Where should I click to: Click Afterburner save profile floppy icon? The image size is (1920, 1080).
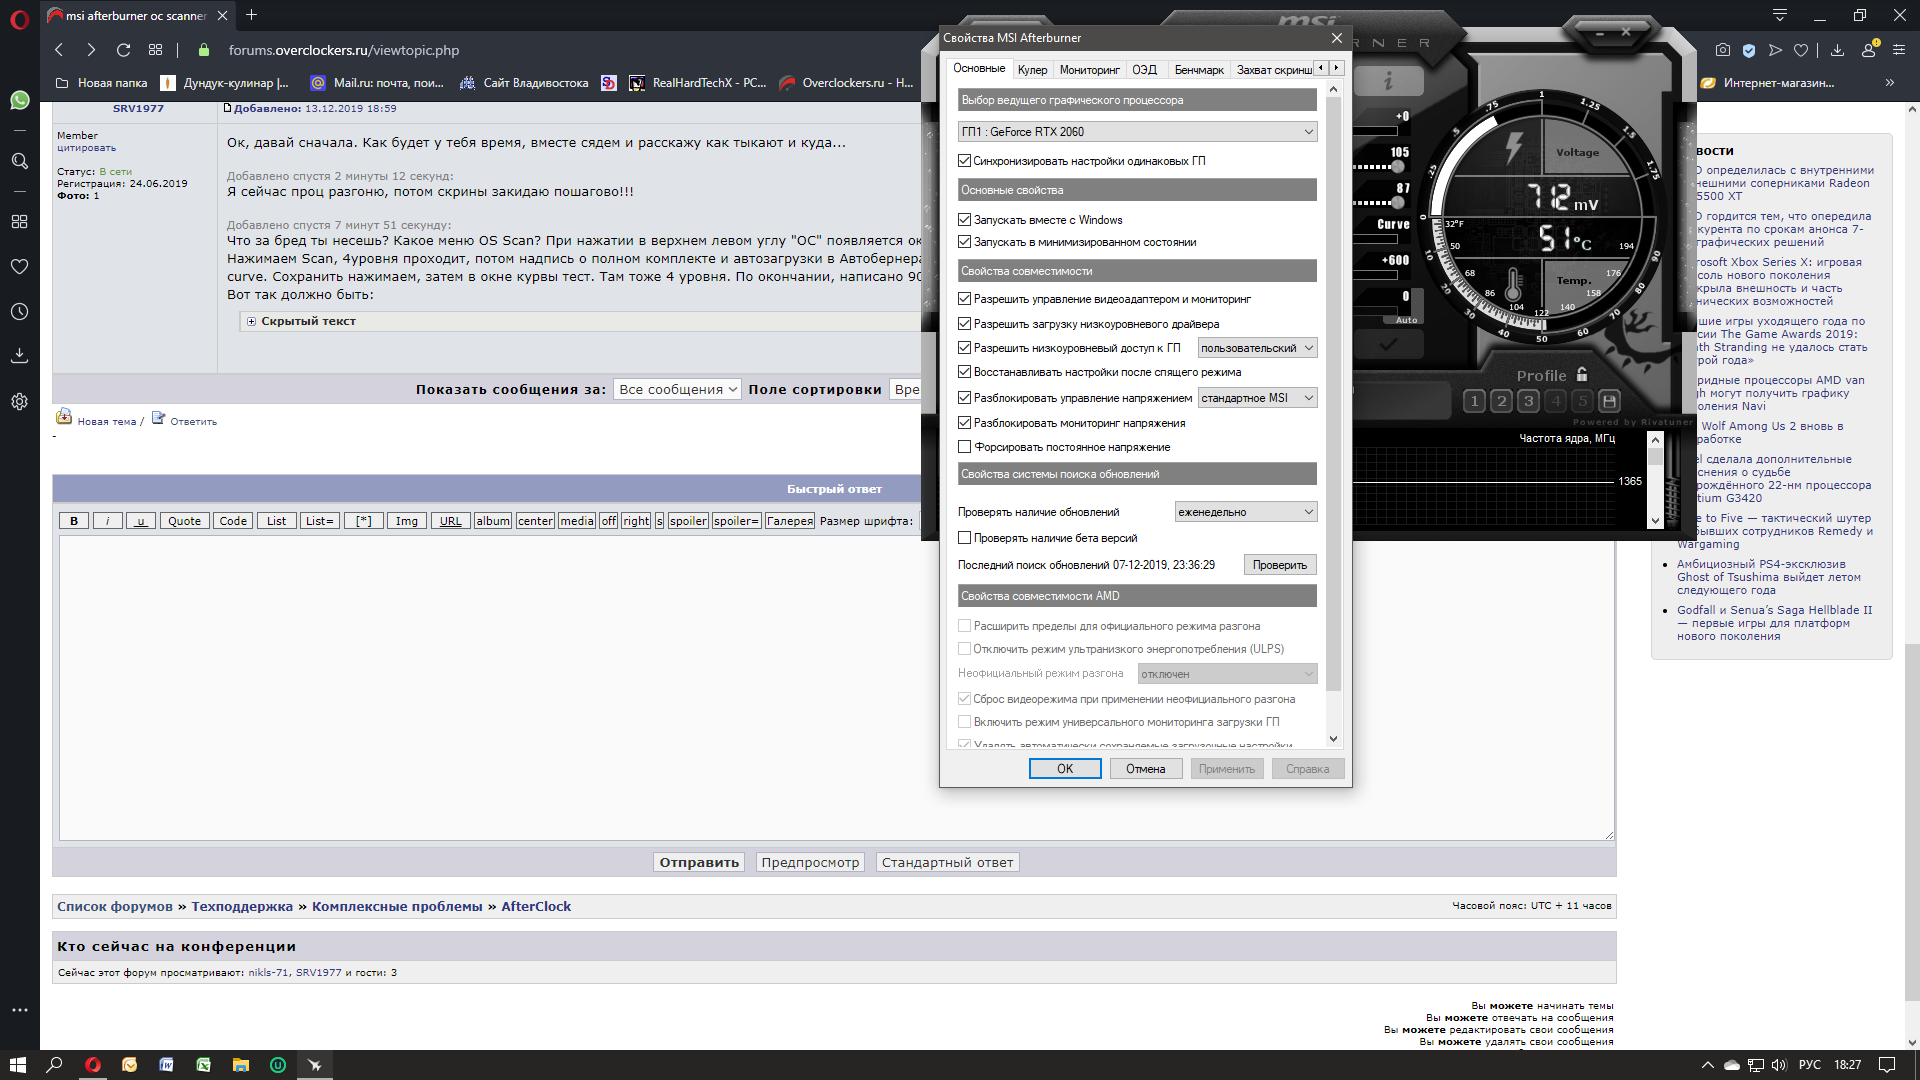(x=1609, y=401)
